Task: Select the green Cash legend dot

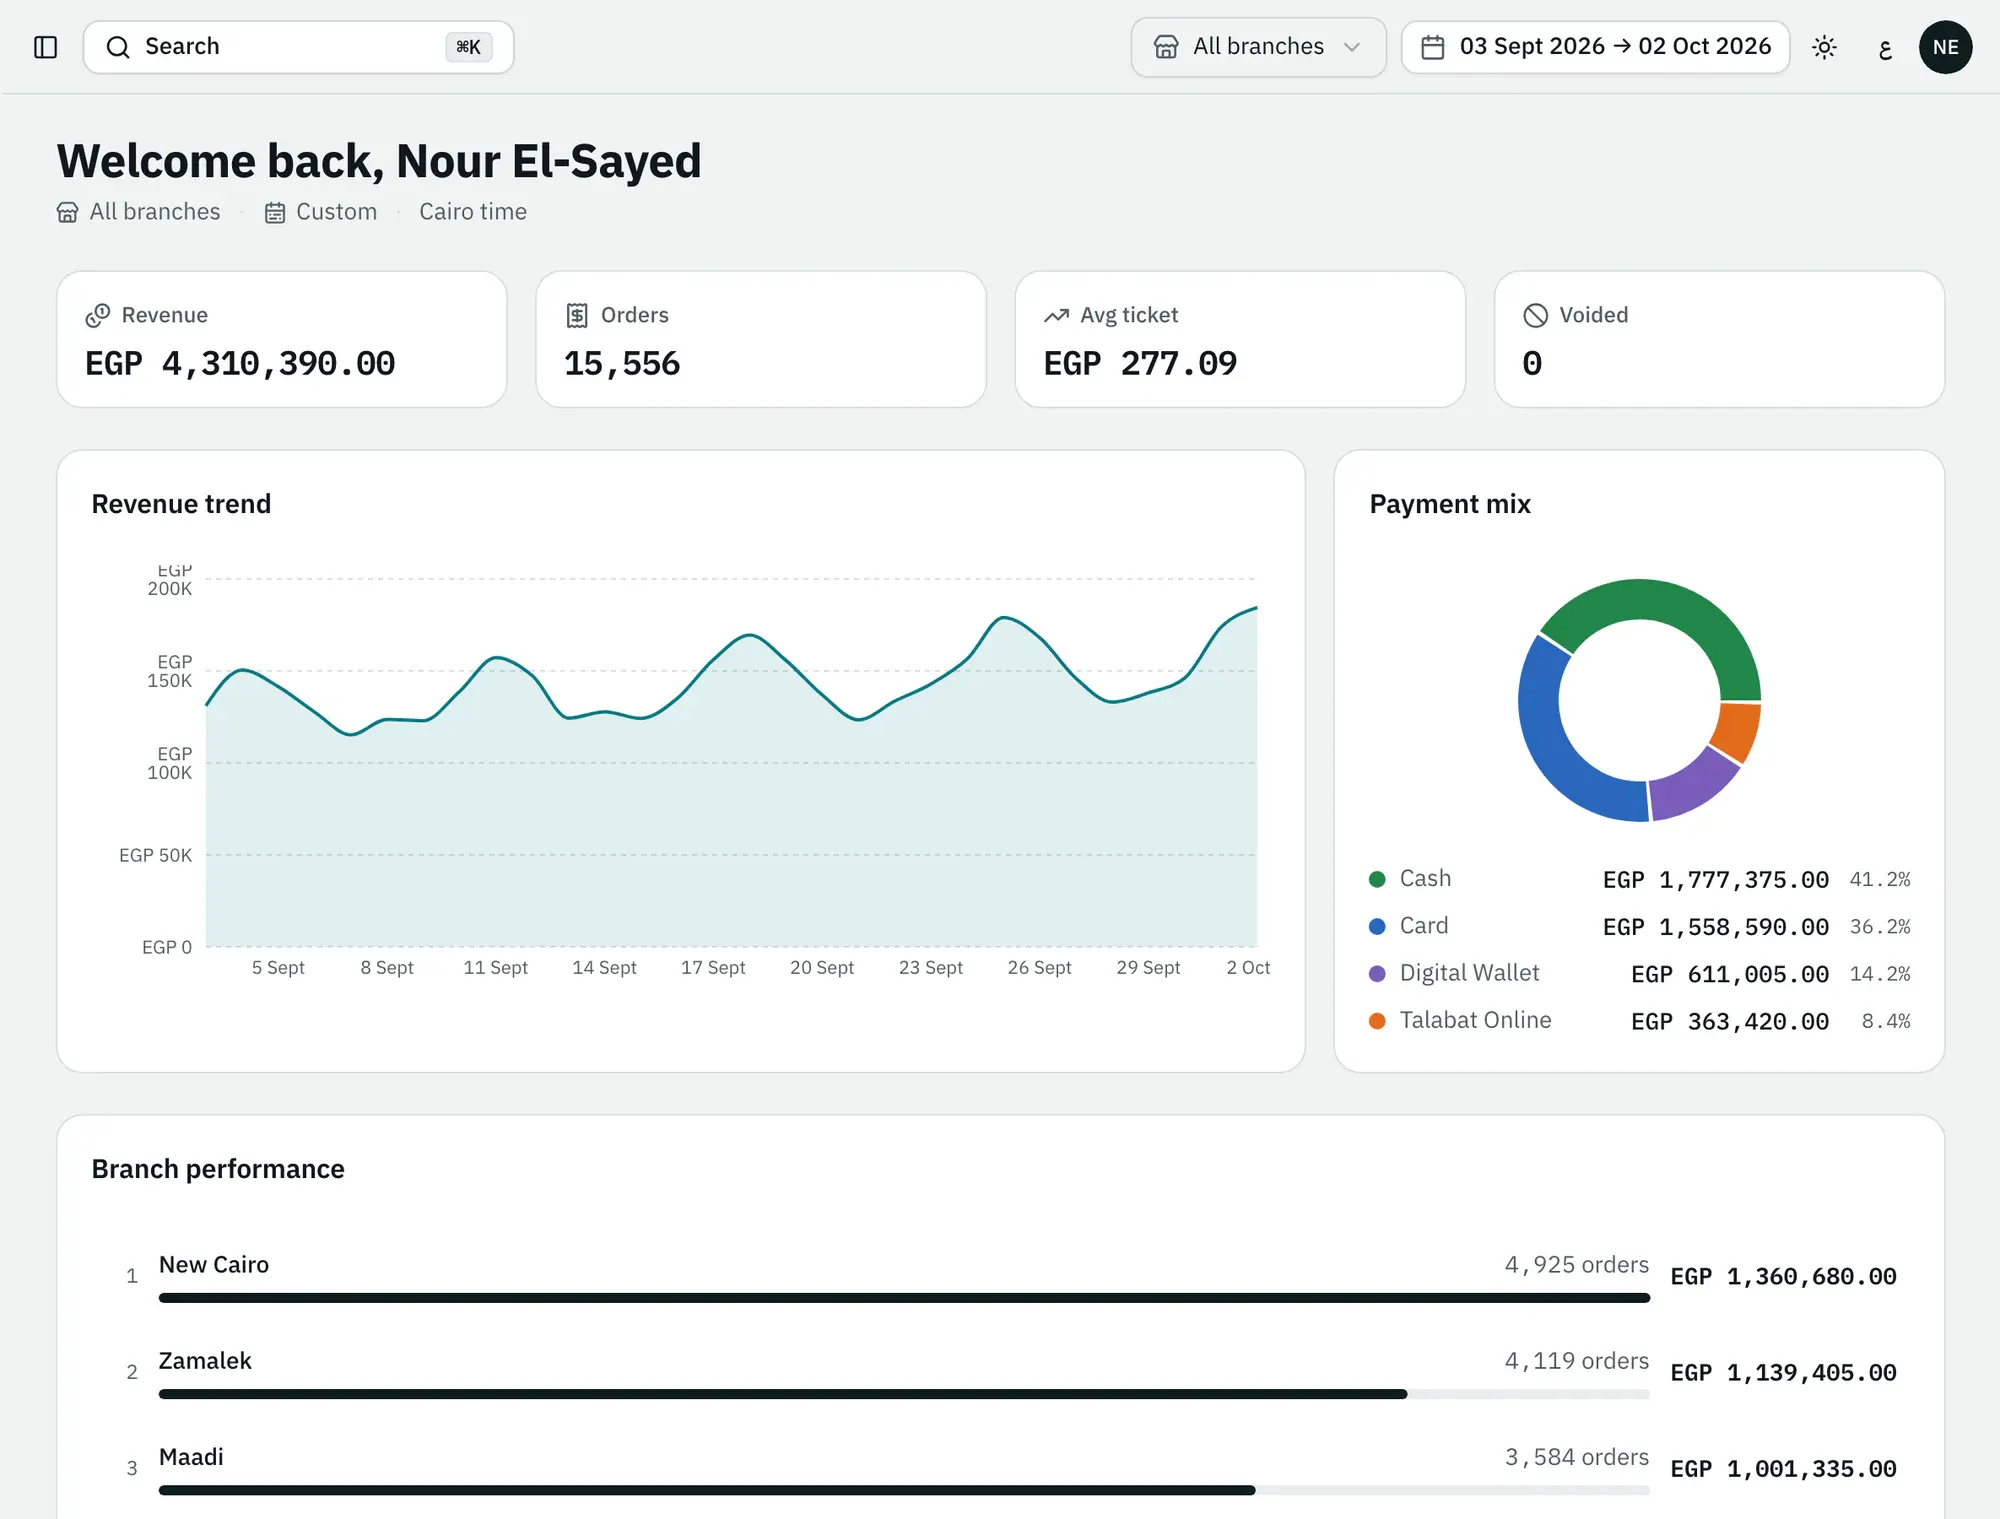Action: (1377, 879)
